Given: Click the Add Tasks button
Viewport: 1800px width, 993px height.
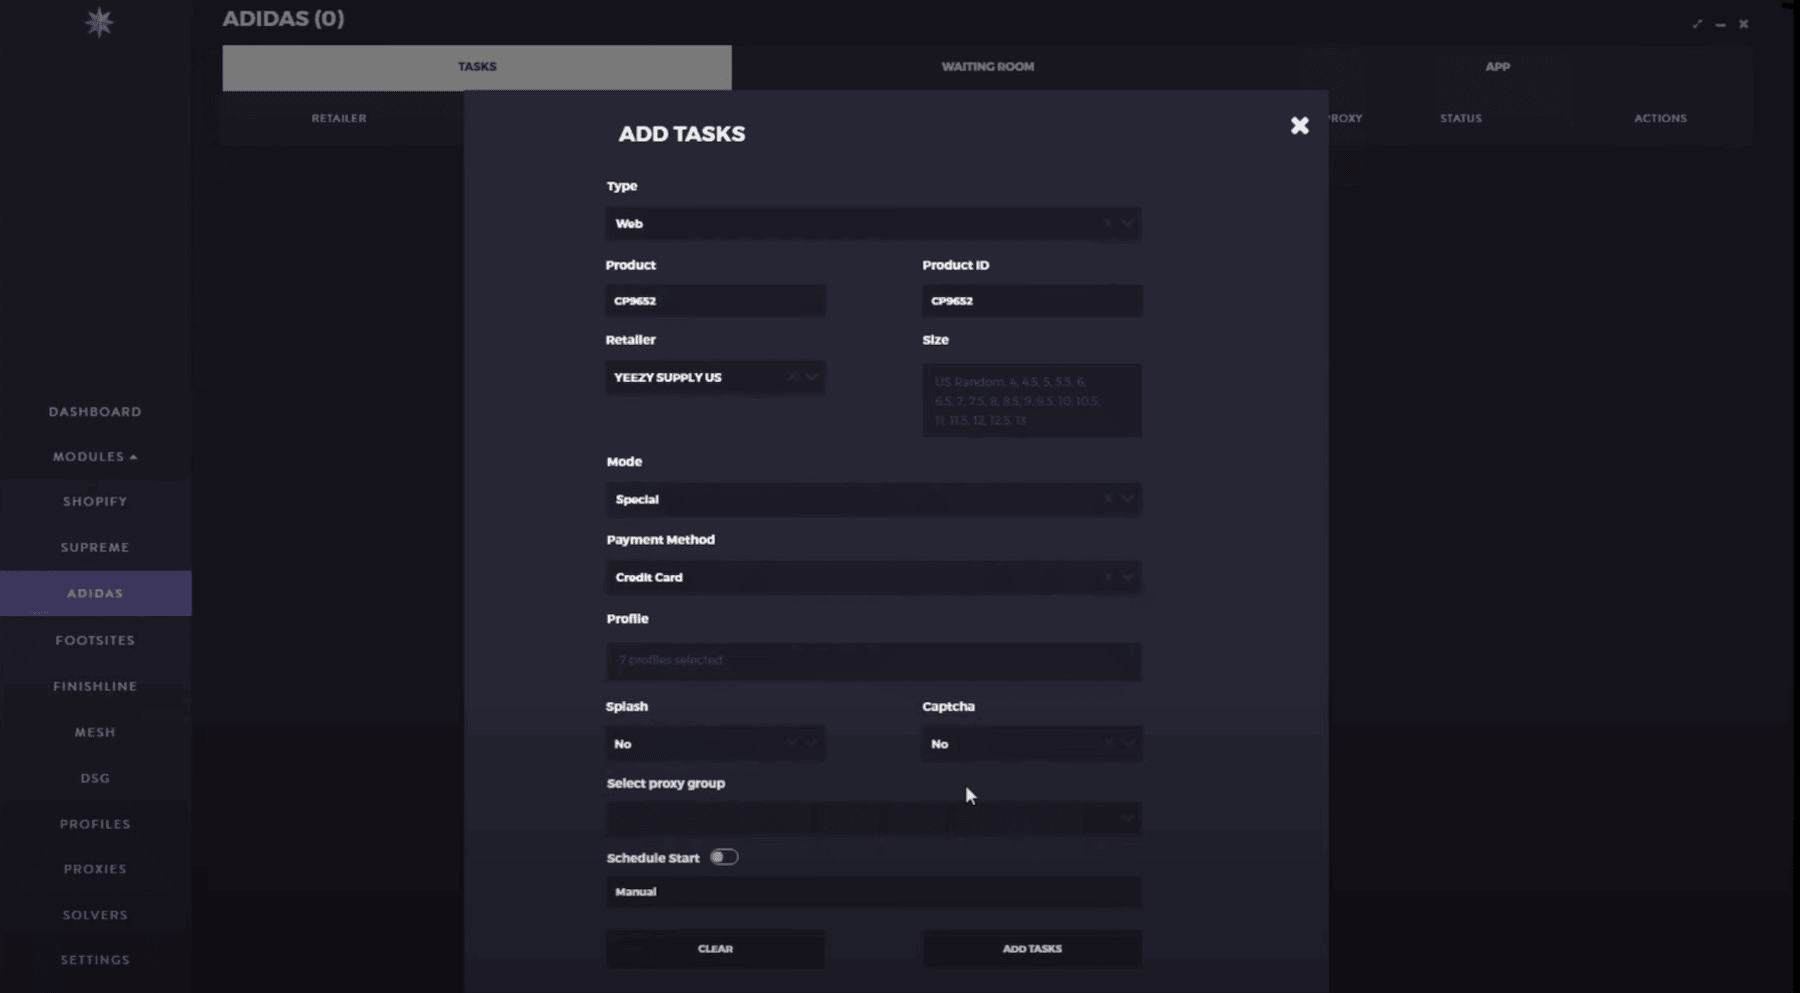Looking at the screenshot, I should (1032, 948).
